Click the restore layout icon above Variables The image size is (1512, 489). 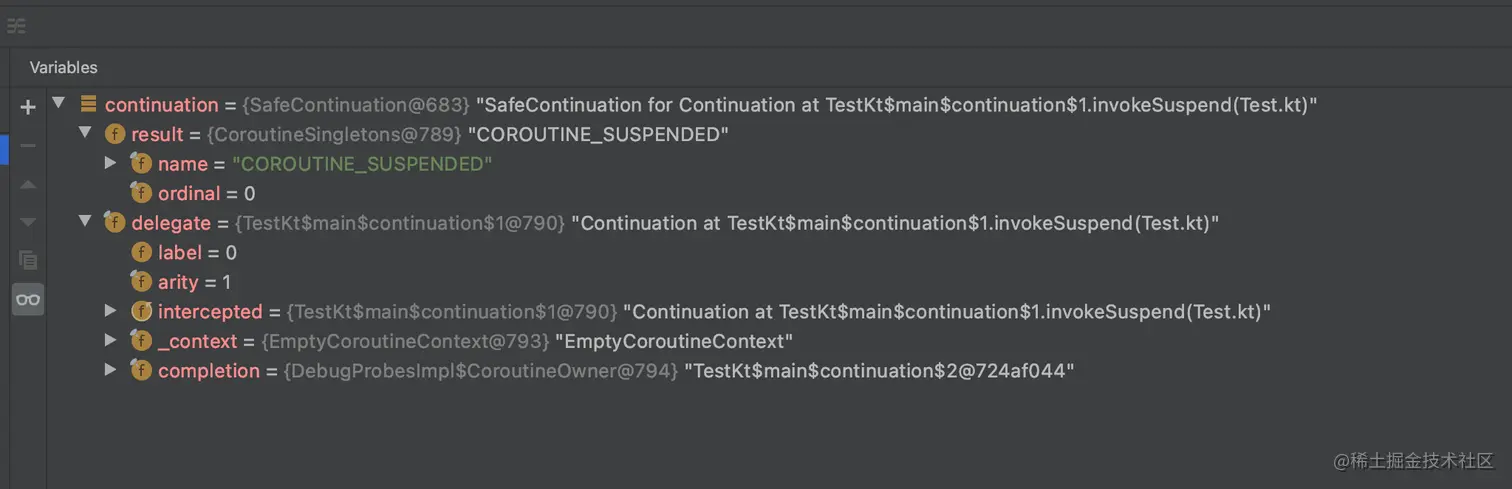[16, 26]
